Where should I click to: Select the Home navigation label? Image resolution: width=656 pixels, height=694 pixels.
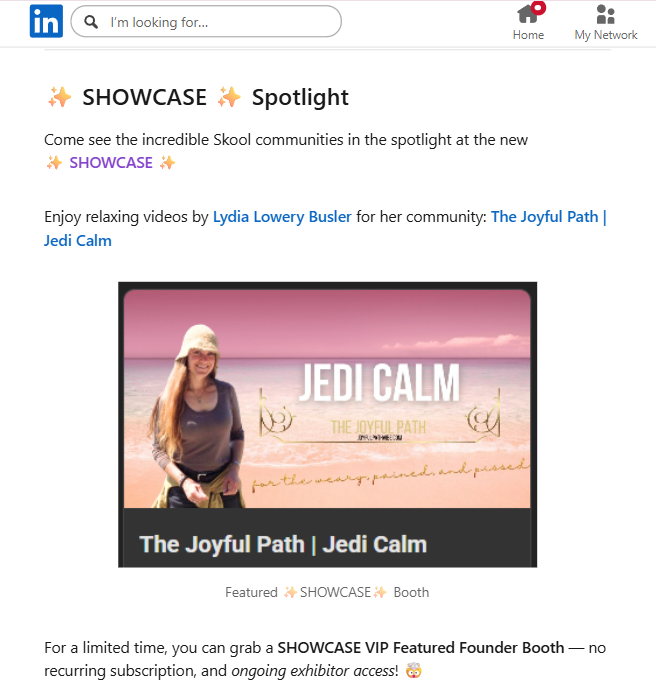528,35
